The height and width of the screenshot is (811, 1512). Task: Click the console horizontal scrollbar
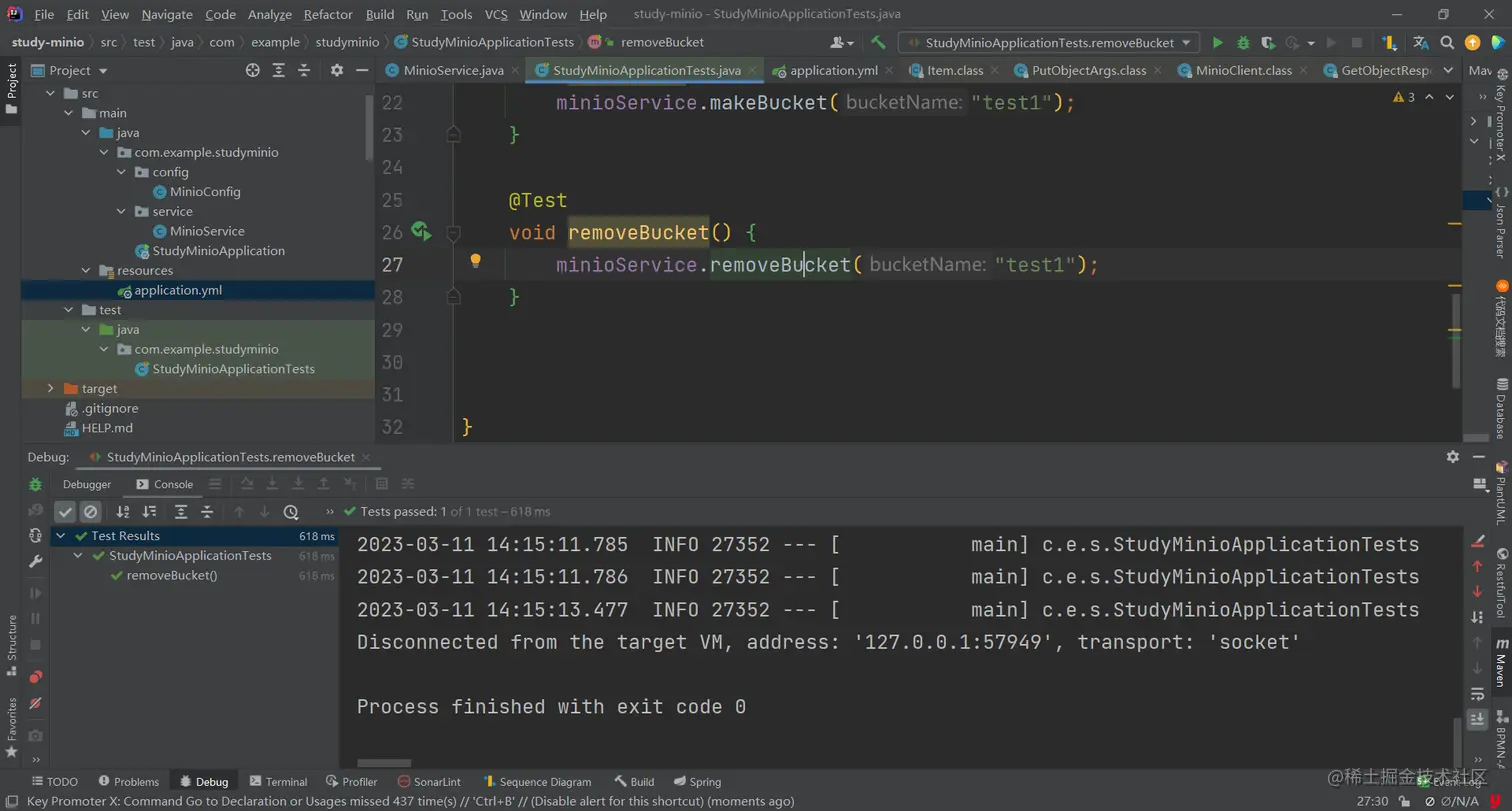(384, 762)
